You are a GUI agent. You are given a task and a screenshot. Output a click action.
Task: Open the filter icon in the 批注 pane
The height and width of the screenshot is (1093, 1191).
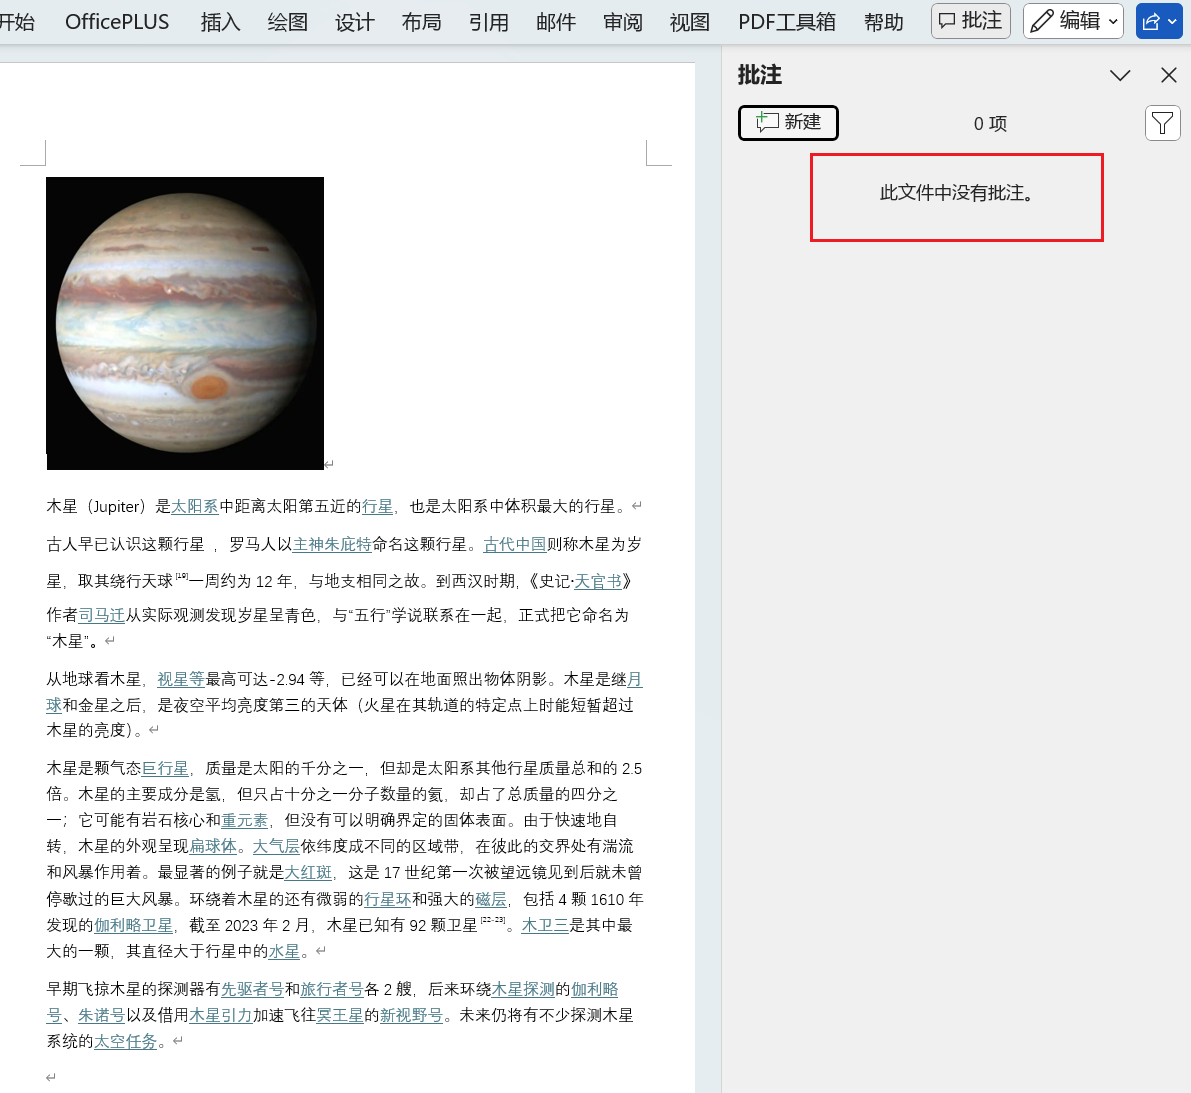tap(1162, 123)
